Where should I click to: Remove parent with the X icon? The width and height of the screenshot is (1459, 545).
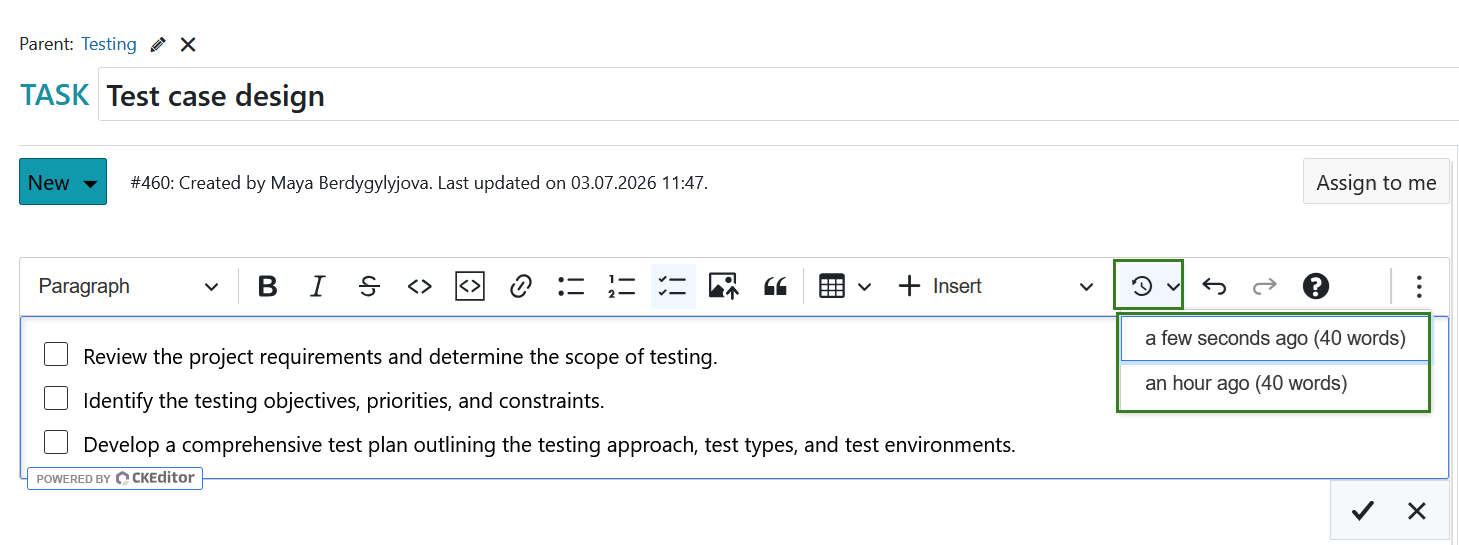[188, 45]
